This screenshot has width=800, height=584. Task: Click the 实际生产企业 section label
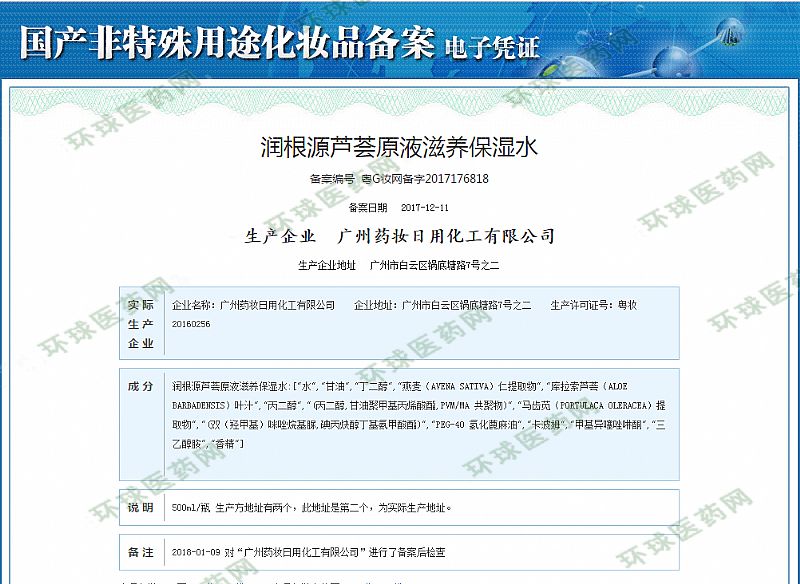[140, 324]
